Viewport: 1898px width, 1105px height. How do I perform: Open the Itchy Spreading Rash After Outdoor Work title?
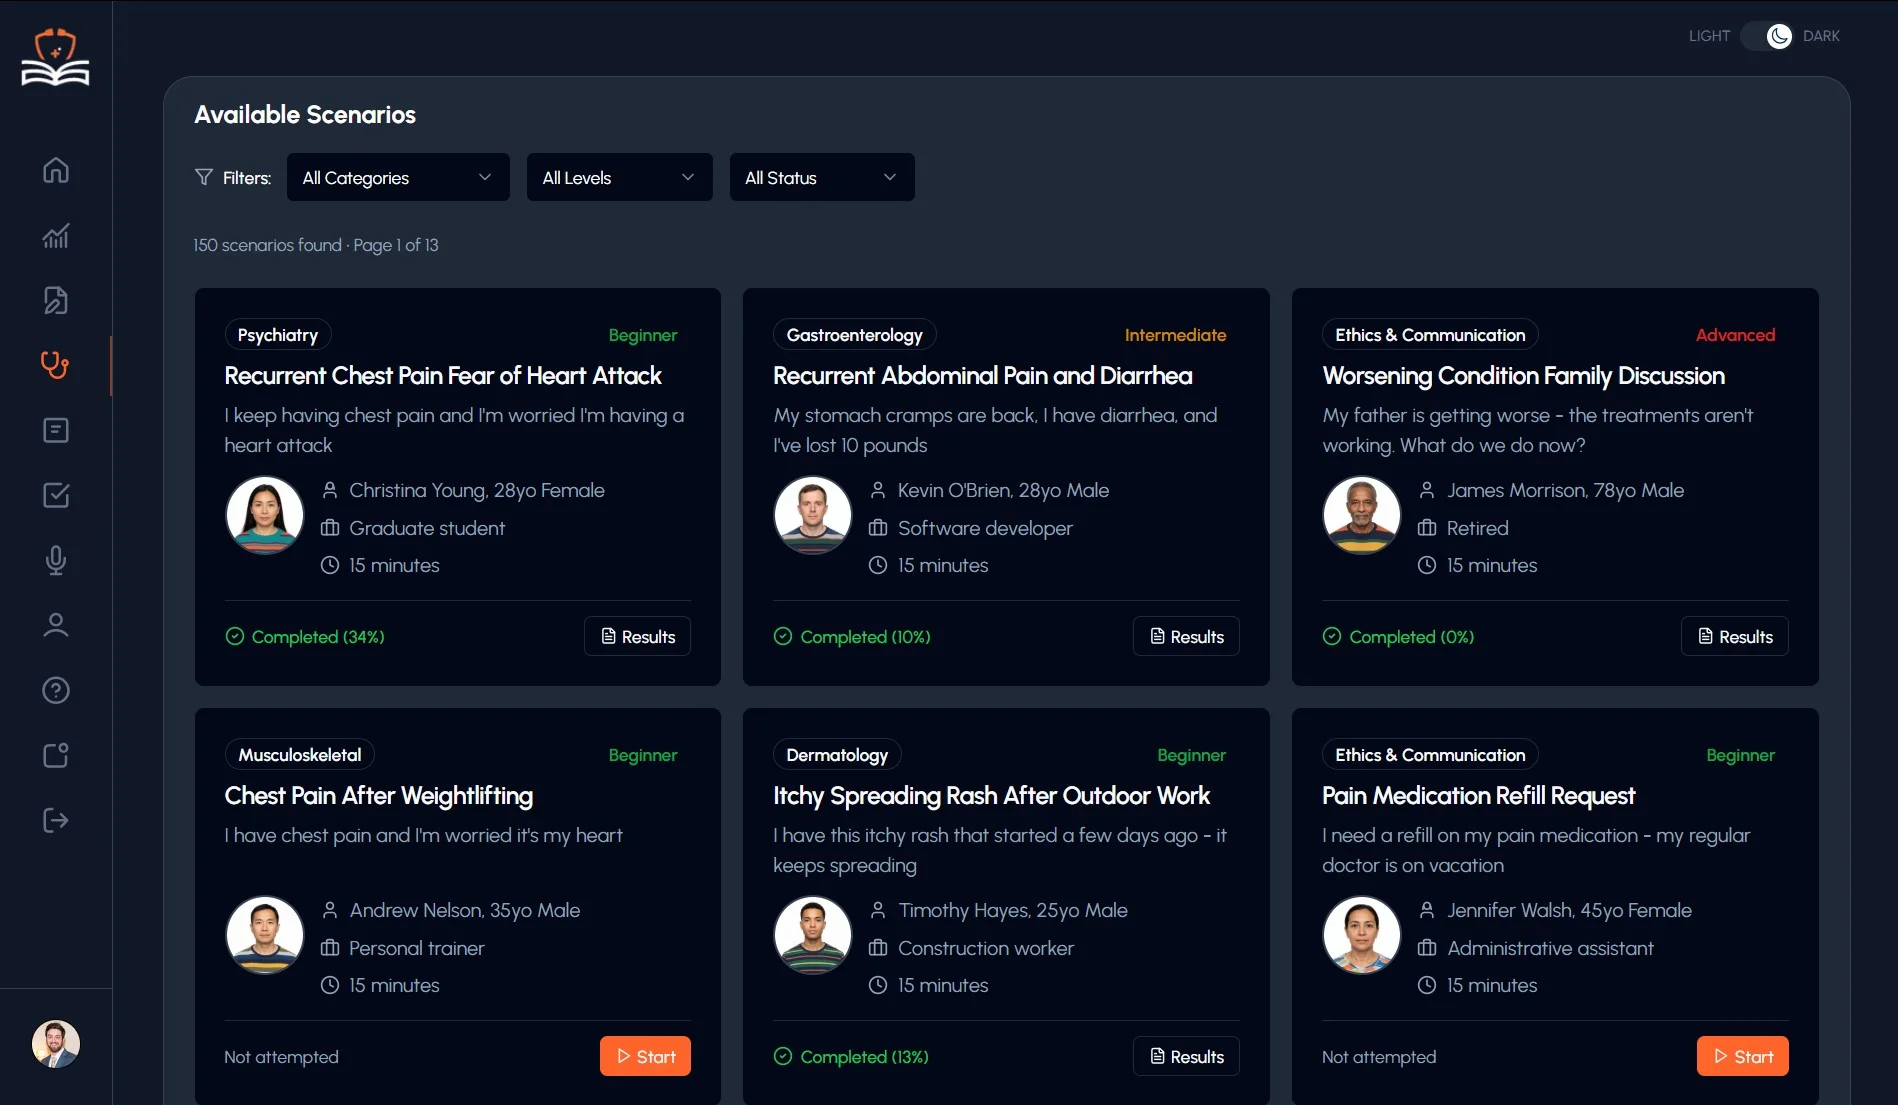pos(991,796)
